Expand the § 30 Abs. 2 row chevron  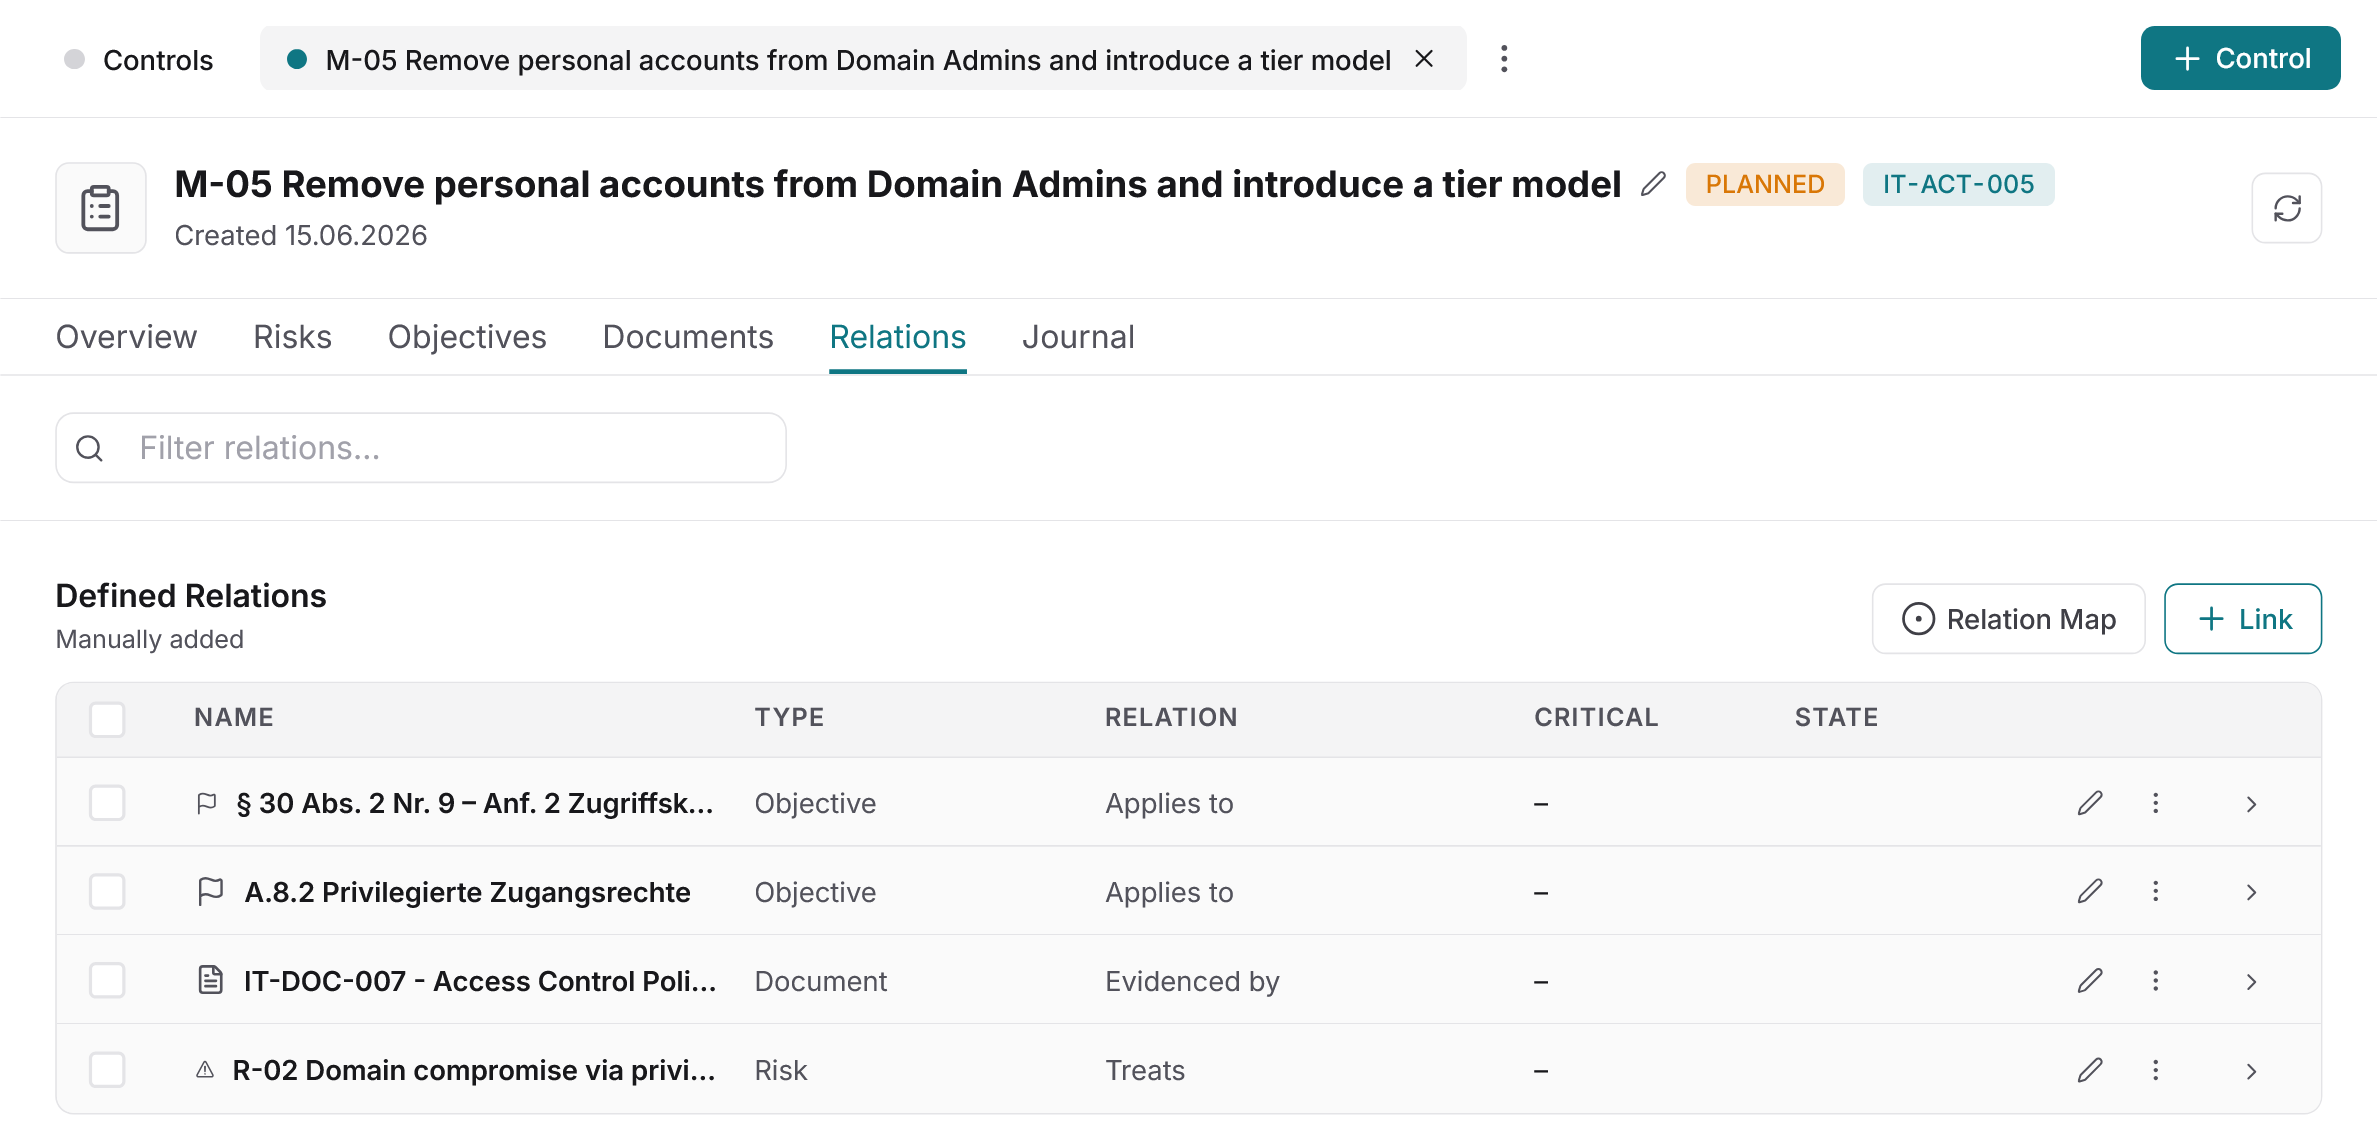[2251, 804]
